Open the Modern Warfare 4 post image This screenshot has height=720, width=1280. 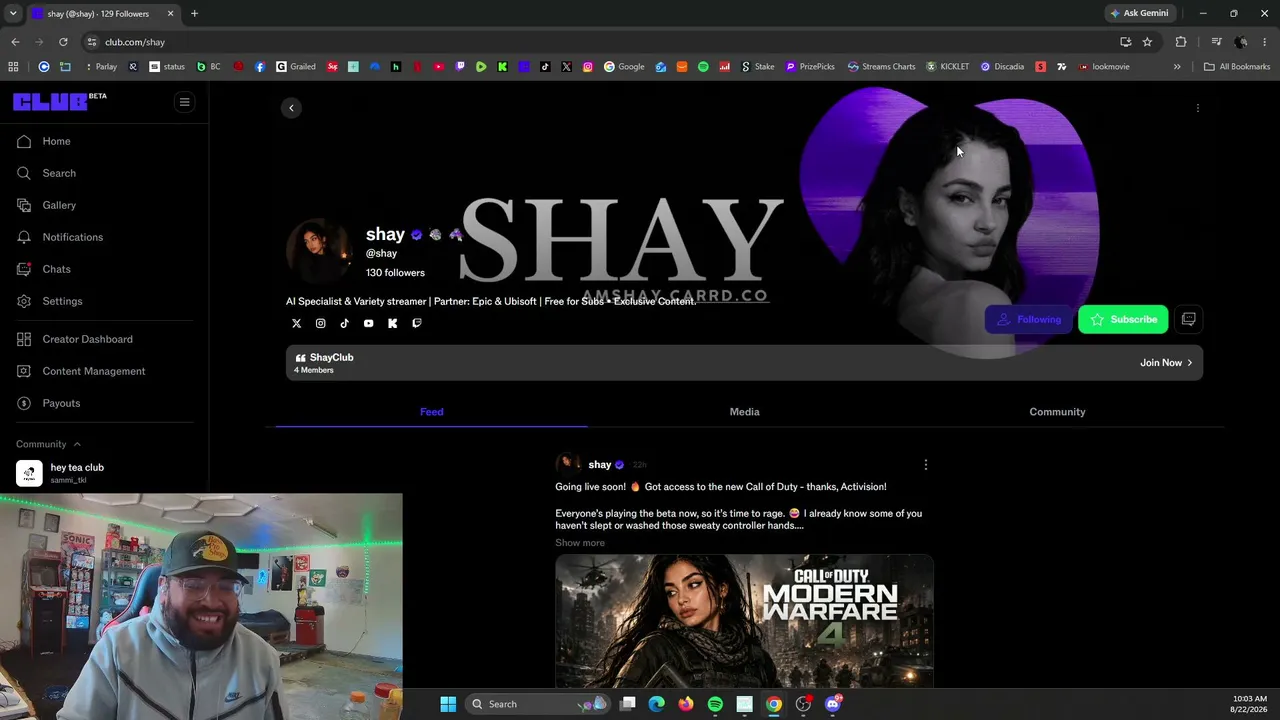[745, 621]
